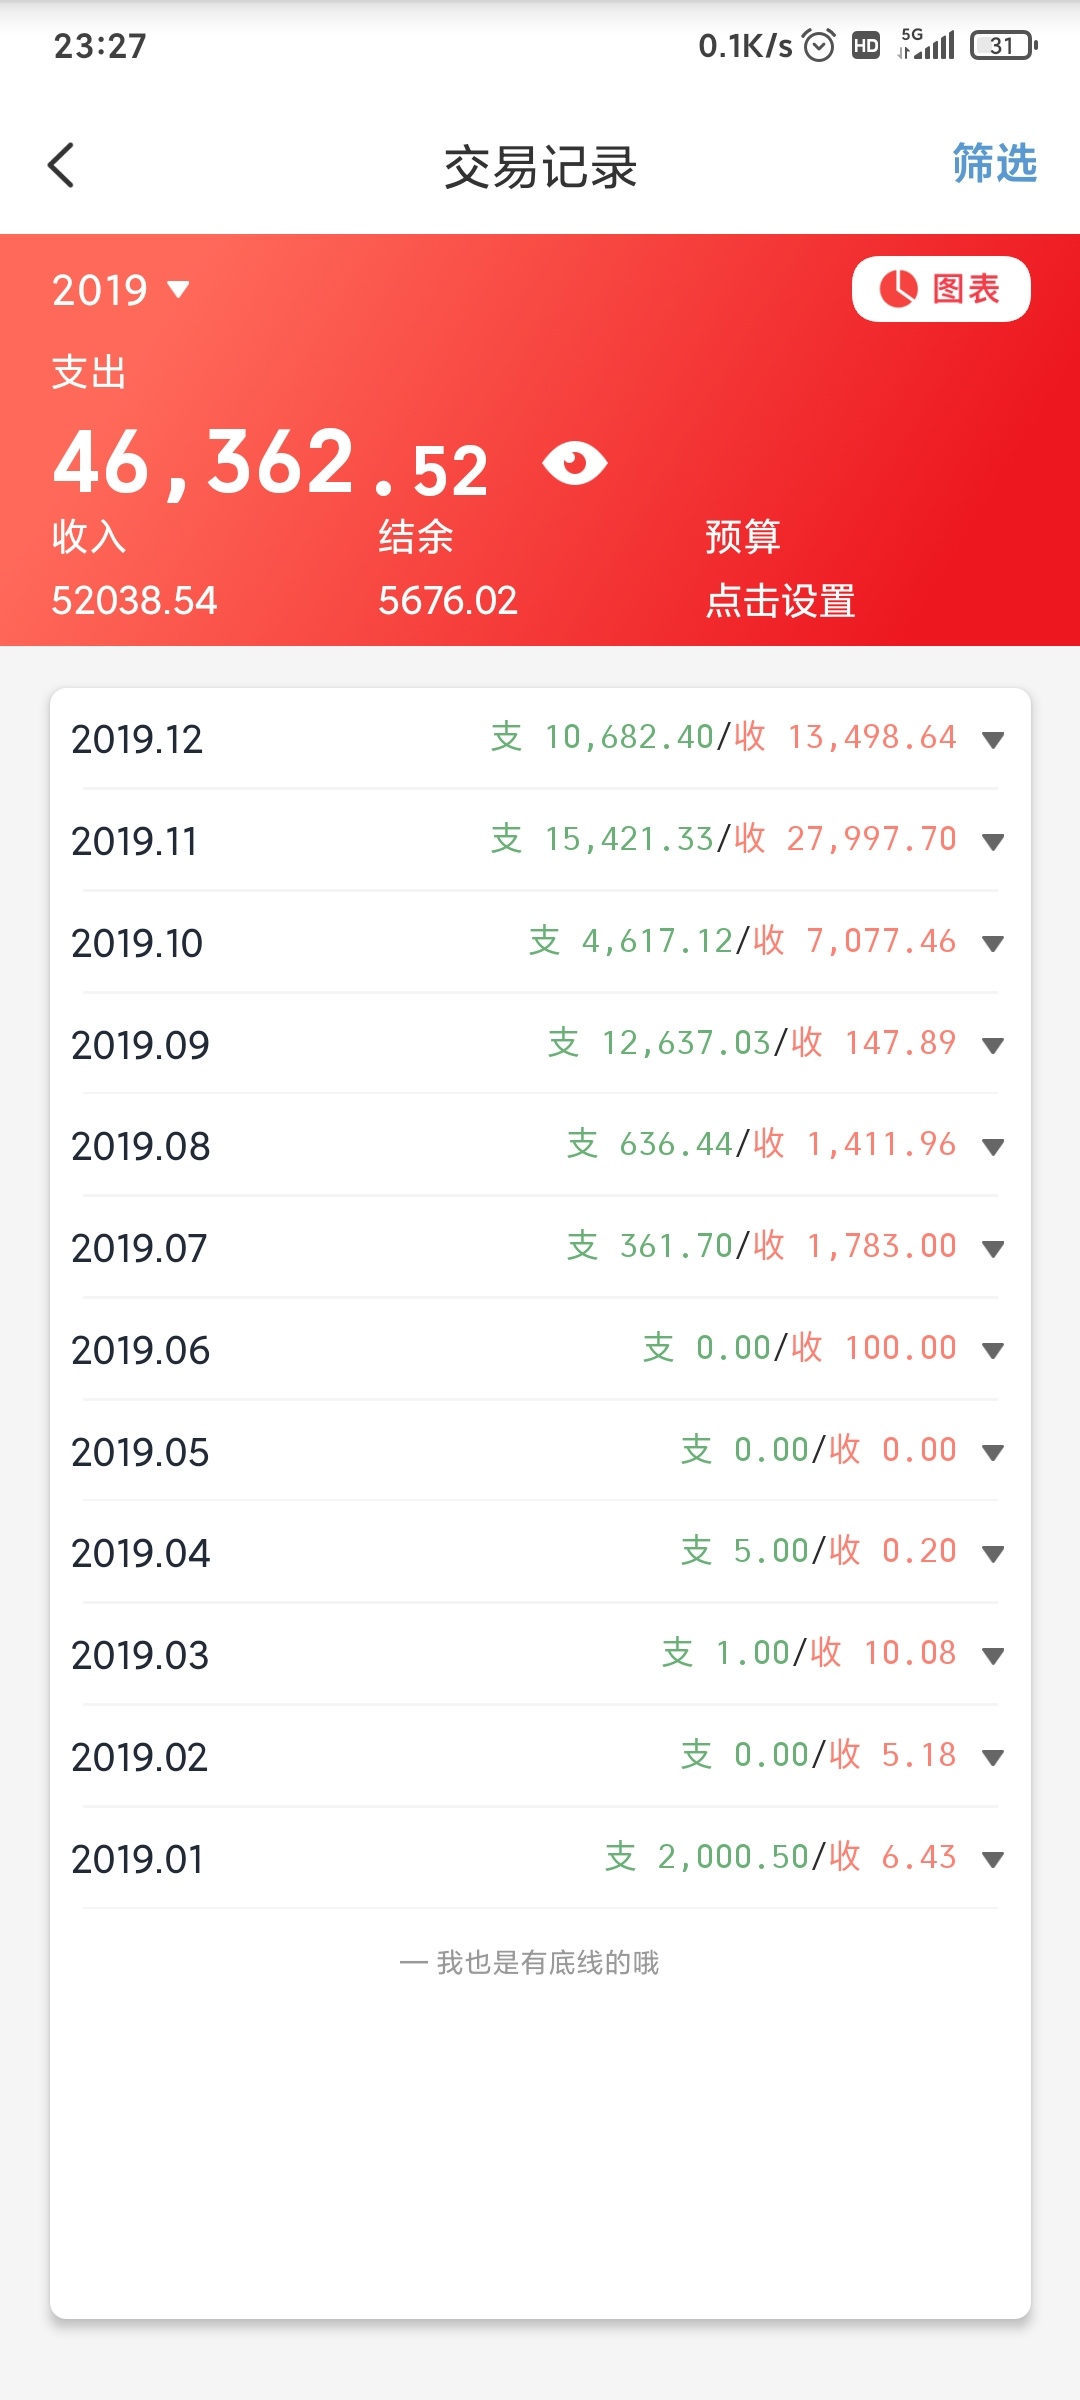The width and height of the screenshot is (1080, 2400).
Task: Click October income 7,077.46
Action: click(881, 941)
